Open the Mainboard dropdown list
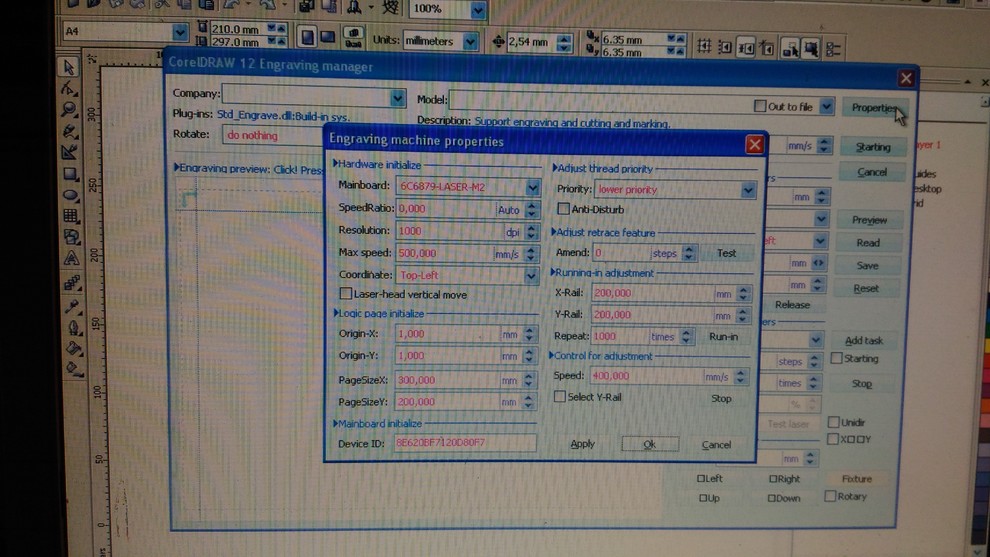Image resolution: width=990 pixels, height=557 pixels. pyautogui.click(x=532, y=187)
